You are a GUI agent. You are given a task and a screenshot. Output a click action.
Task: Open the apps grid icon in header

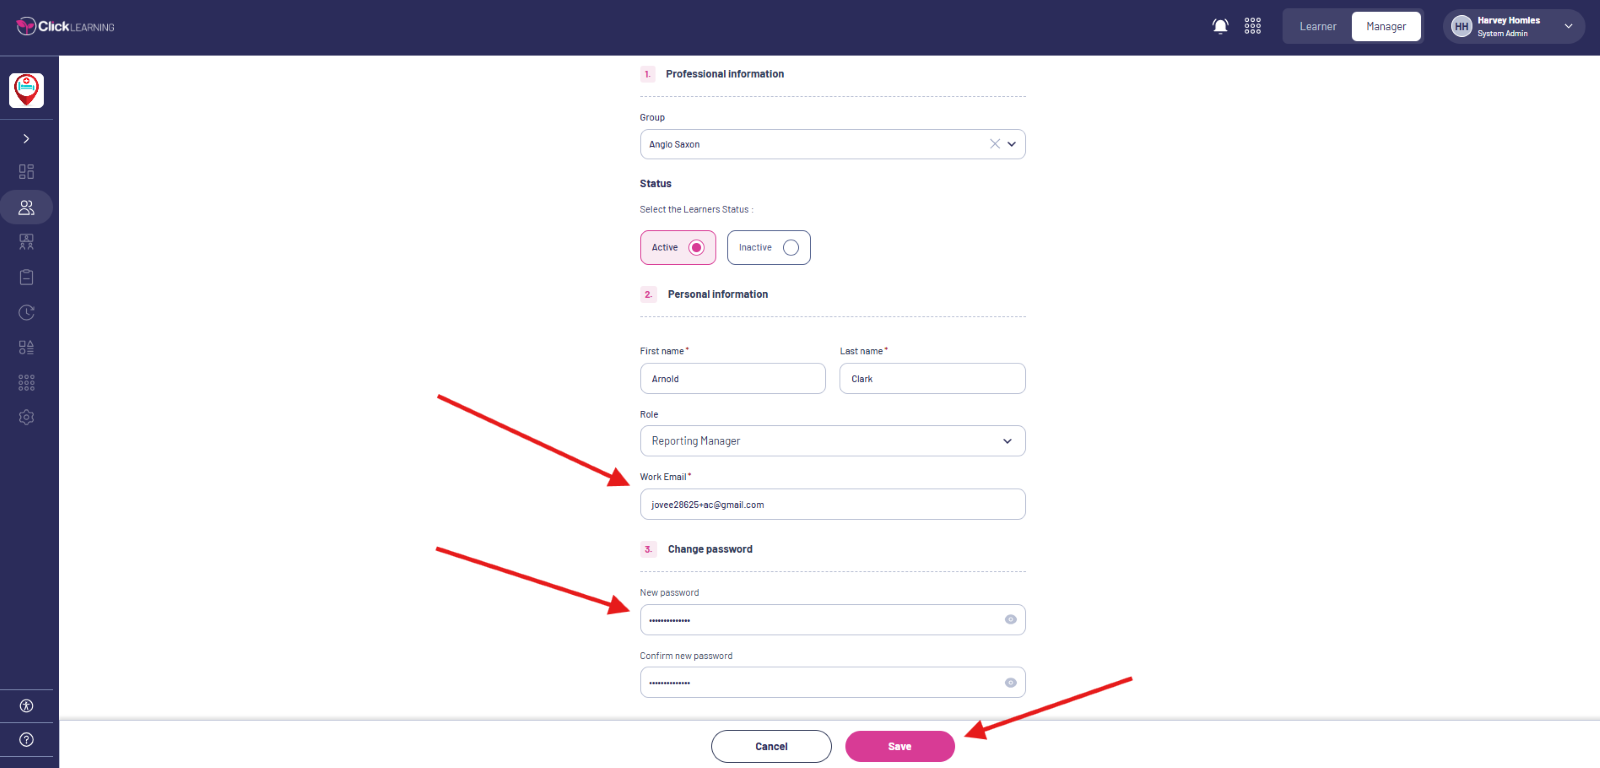pos(1253,26)
